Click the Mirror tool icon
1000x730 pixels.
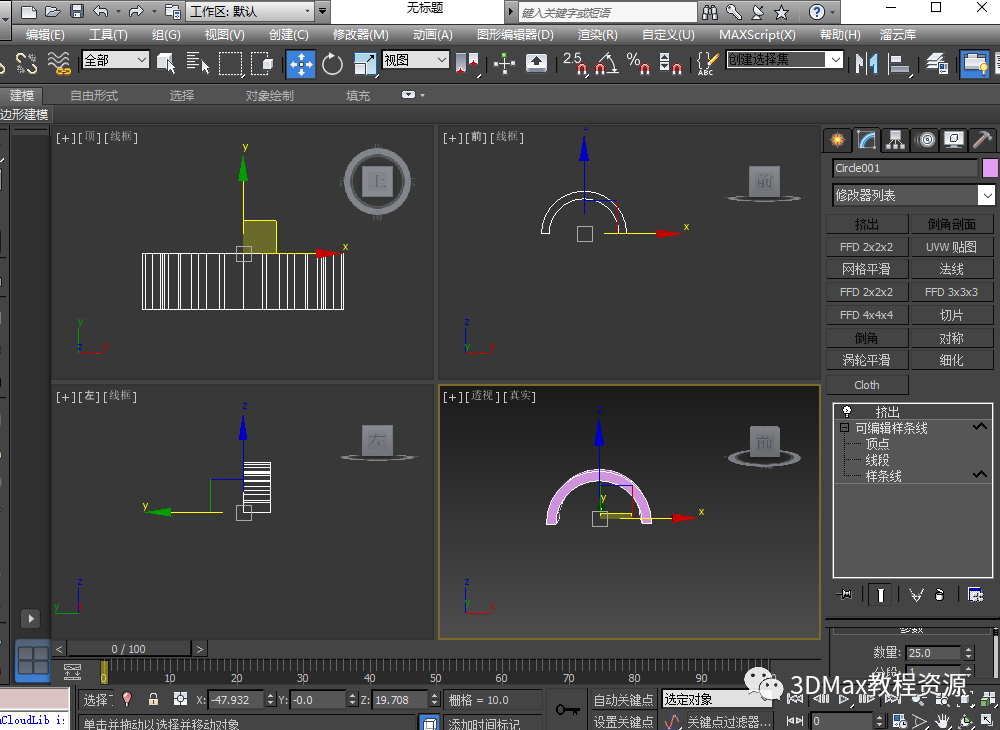click(865, 64)
